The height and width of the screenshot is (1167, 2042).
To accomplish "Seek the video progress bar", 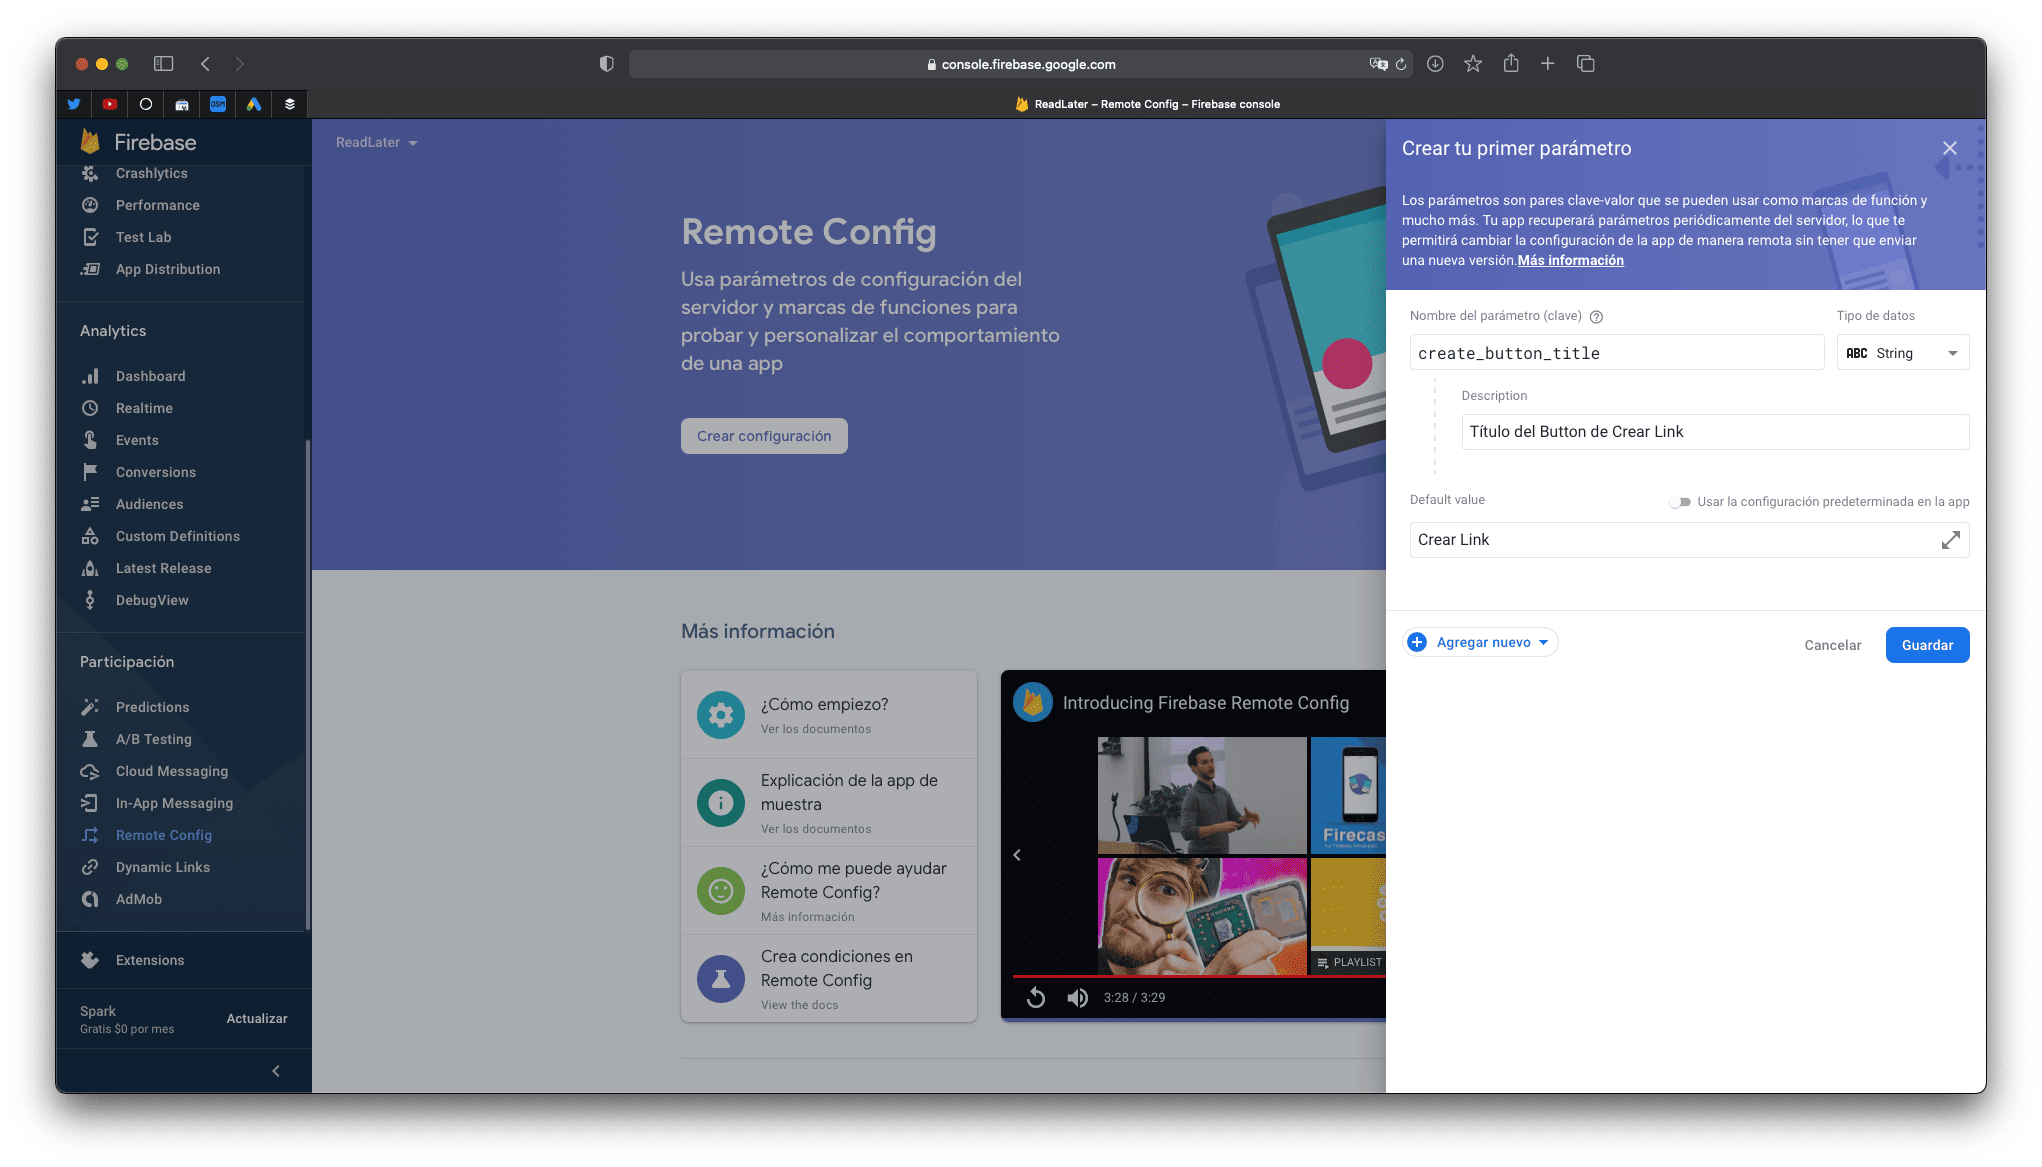I will pyautogui.click(x=1199, y=976).
